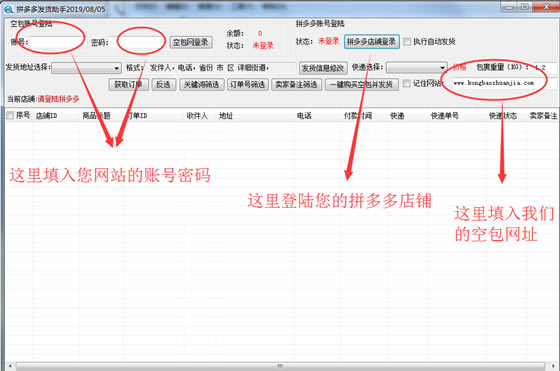Focus the 账号 input field
Viewport: 560px width, 371px height.
pos(56,42)
